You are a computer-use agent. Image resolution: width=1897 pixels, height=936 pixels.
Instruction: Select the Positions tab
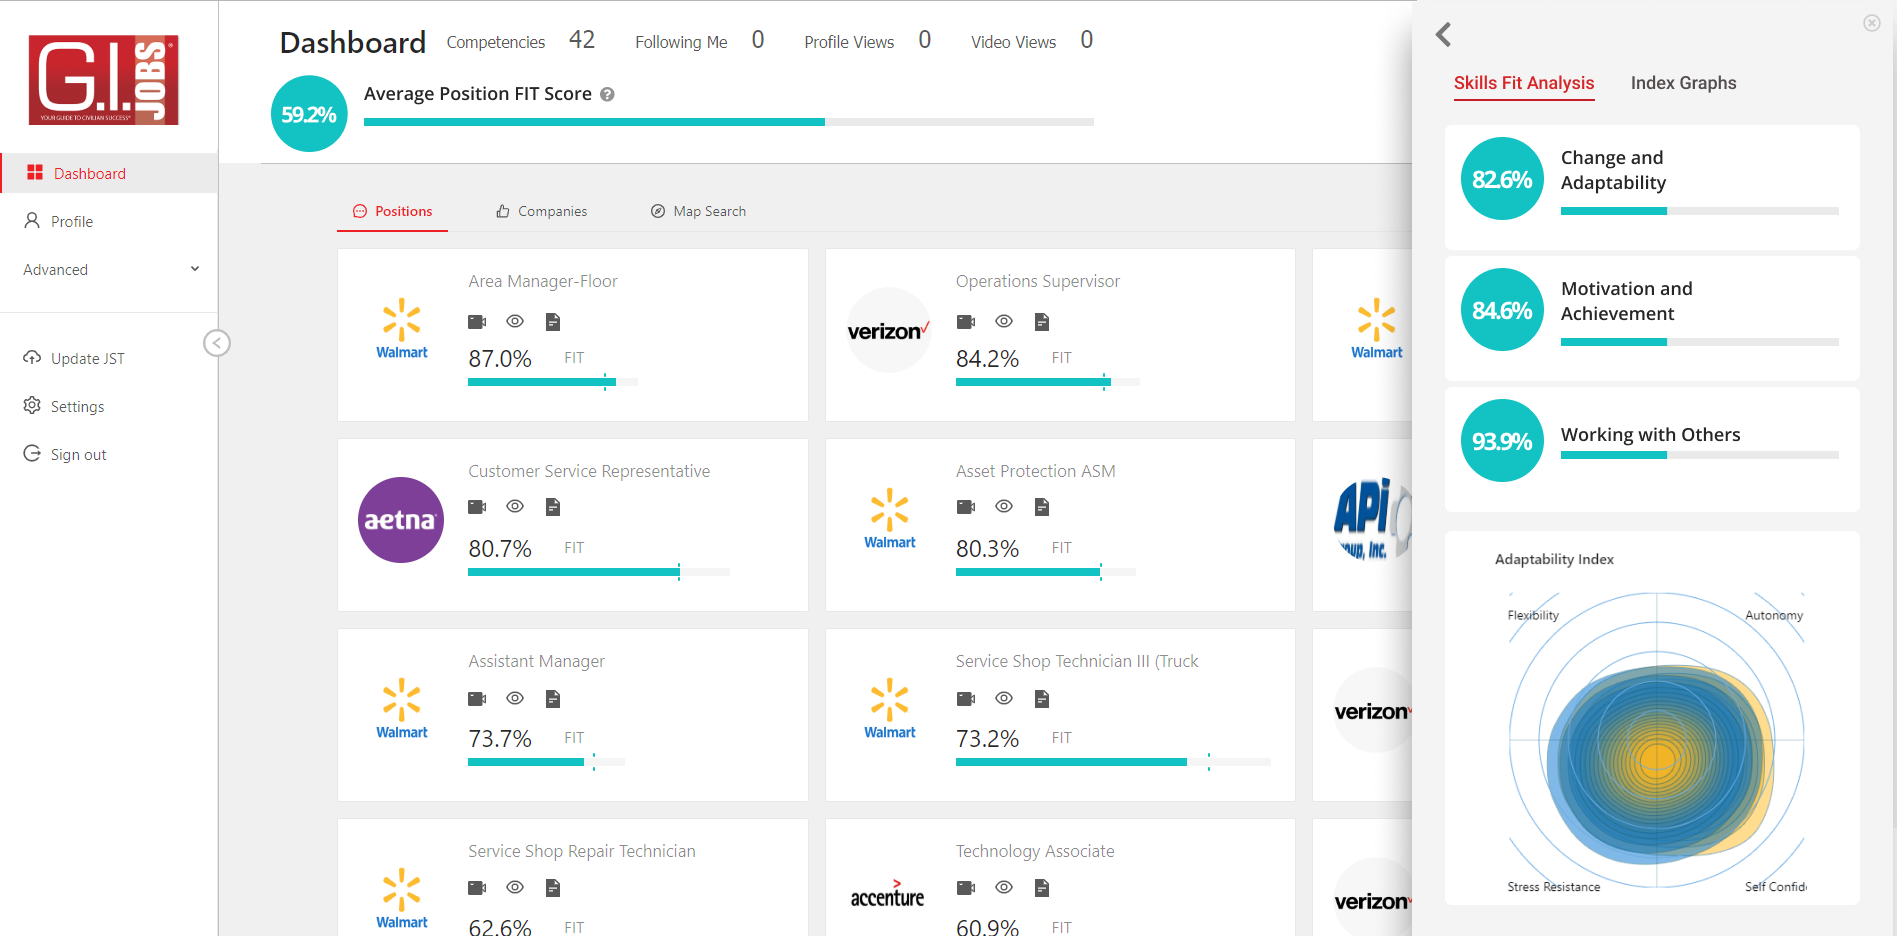pos(392,211)
